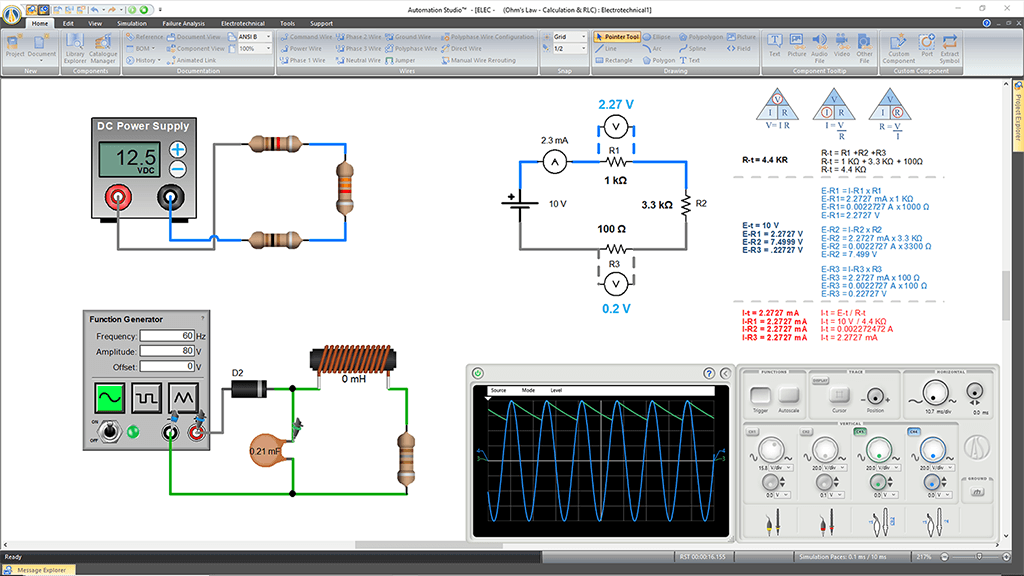
Task: Select the triangle waveform button
Action: [x=186, y=397]
